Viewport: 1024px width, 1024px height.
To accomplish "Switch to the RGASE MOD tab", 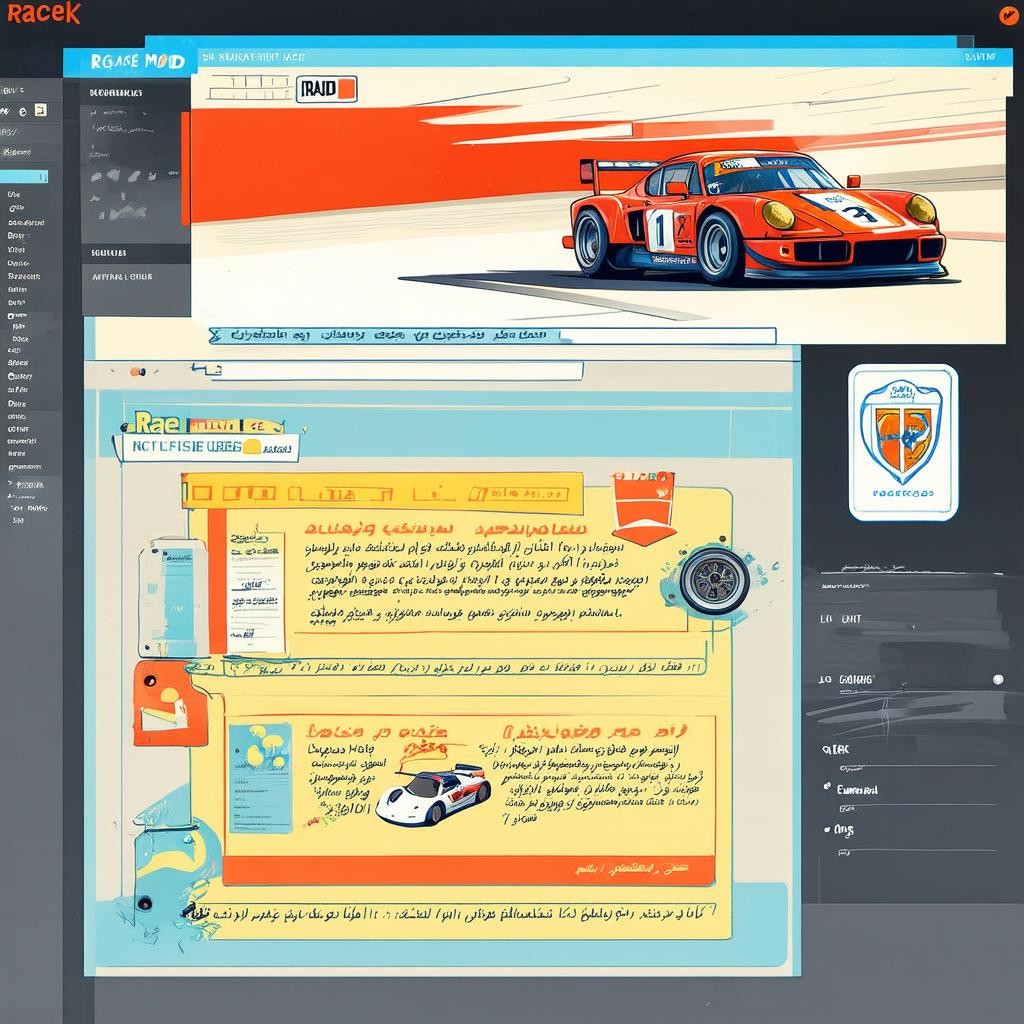I will click(x=130, y=61).
